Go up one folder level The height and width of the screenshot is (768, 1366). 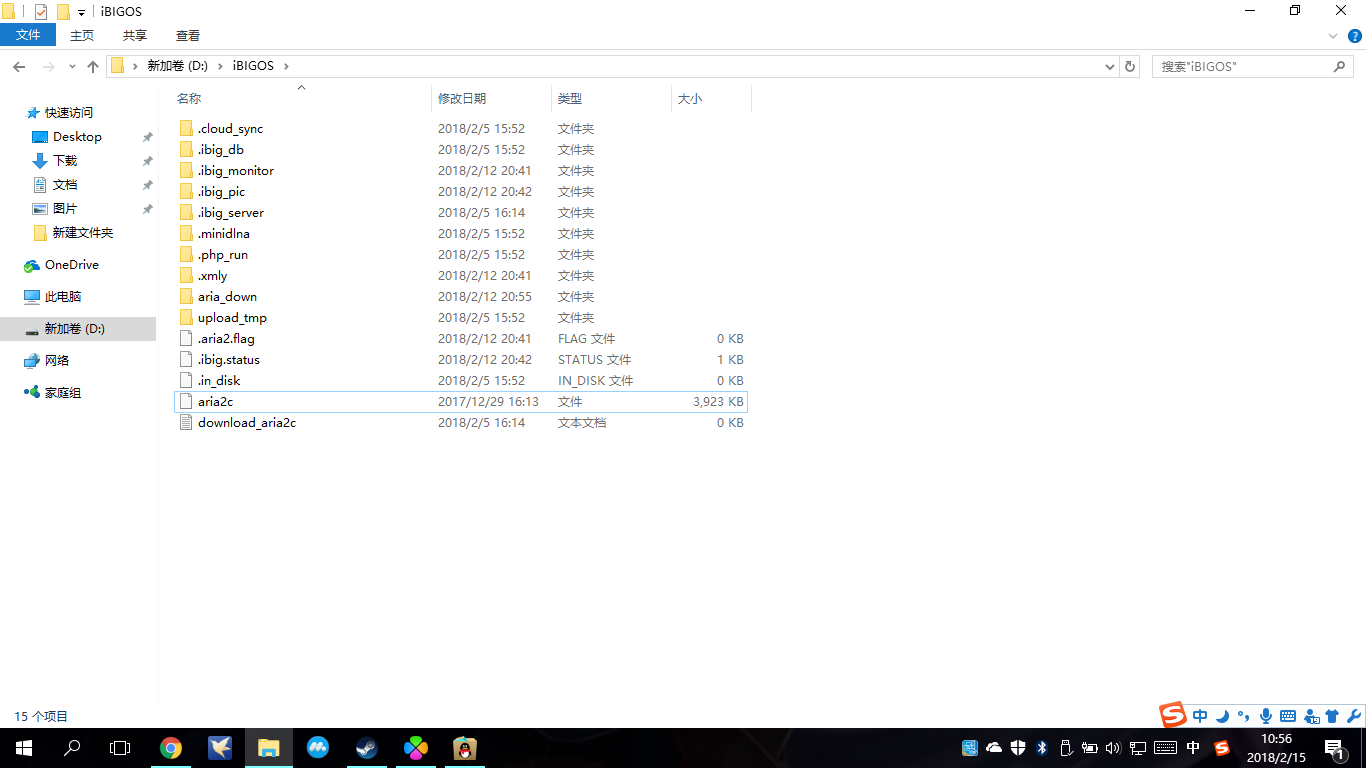93,66
